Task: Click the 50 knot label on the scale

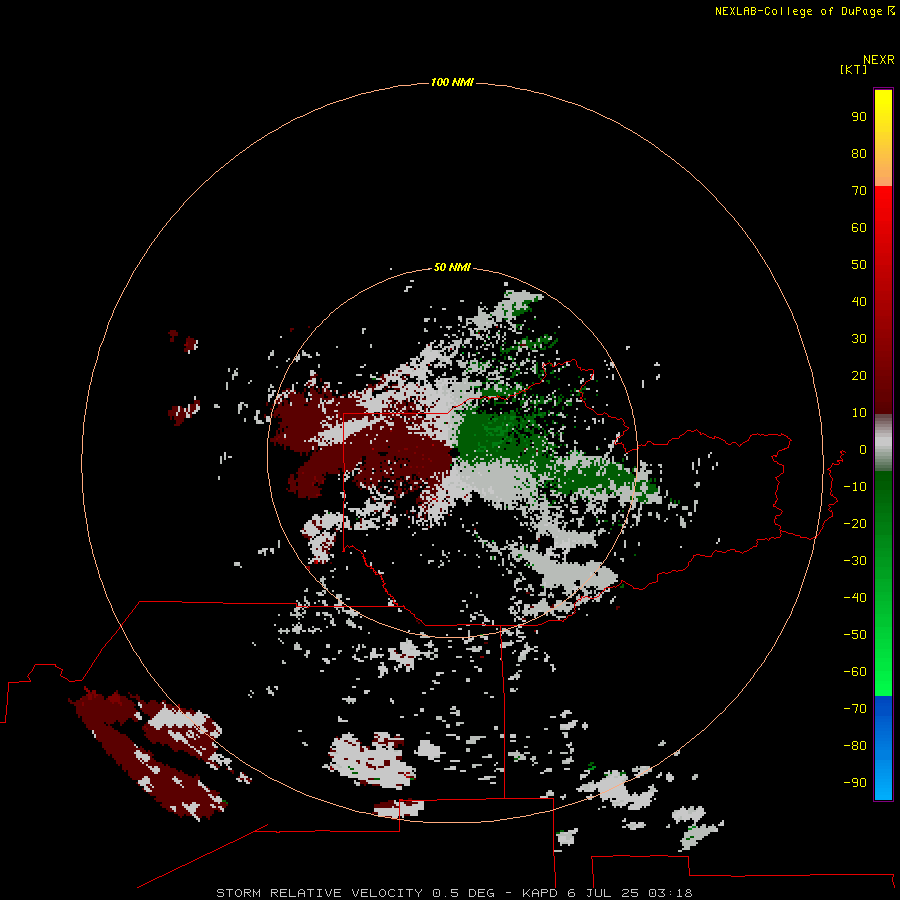Action: [x=859, y=265]
